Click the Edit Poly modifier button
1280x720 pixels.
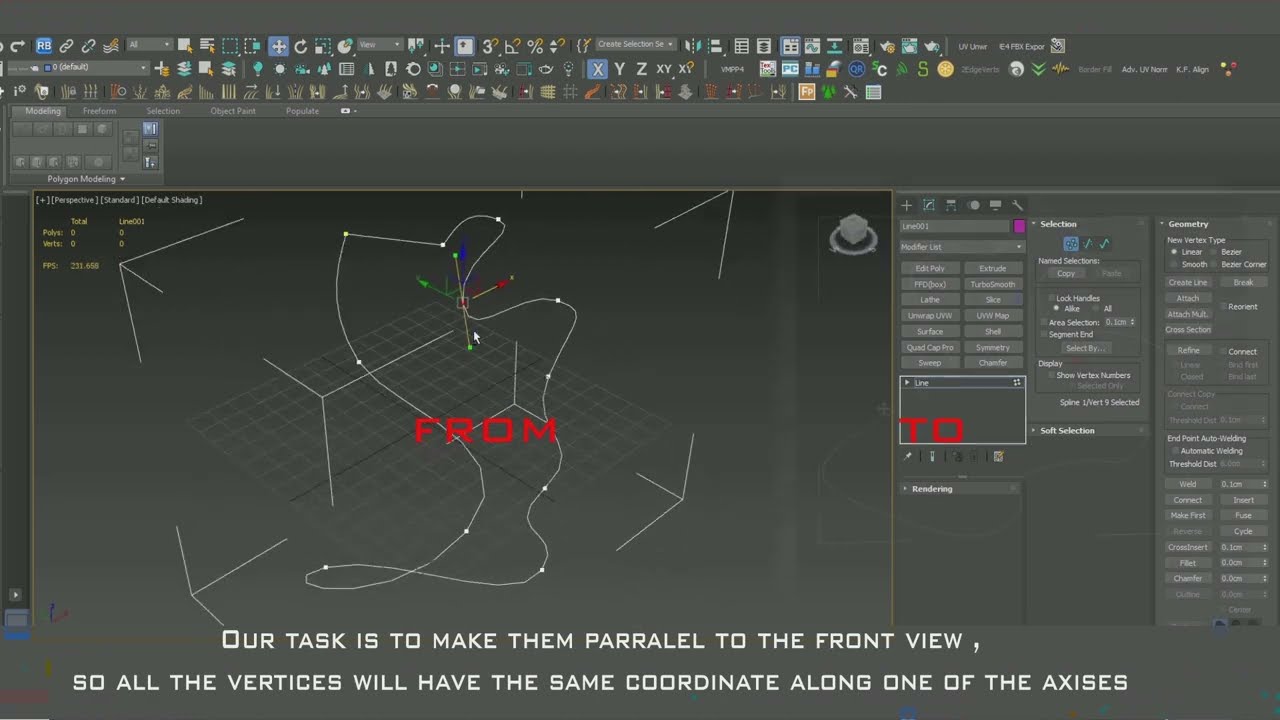[930, 269]
